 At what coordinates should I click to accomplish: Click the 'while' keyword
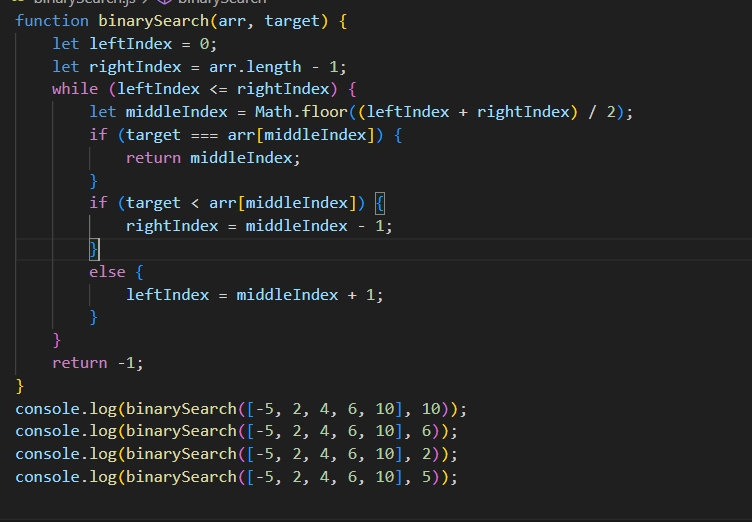[x=75, y=89]
